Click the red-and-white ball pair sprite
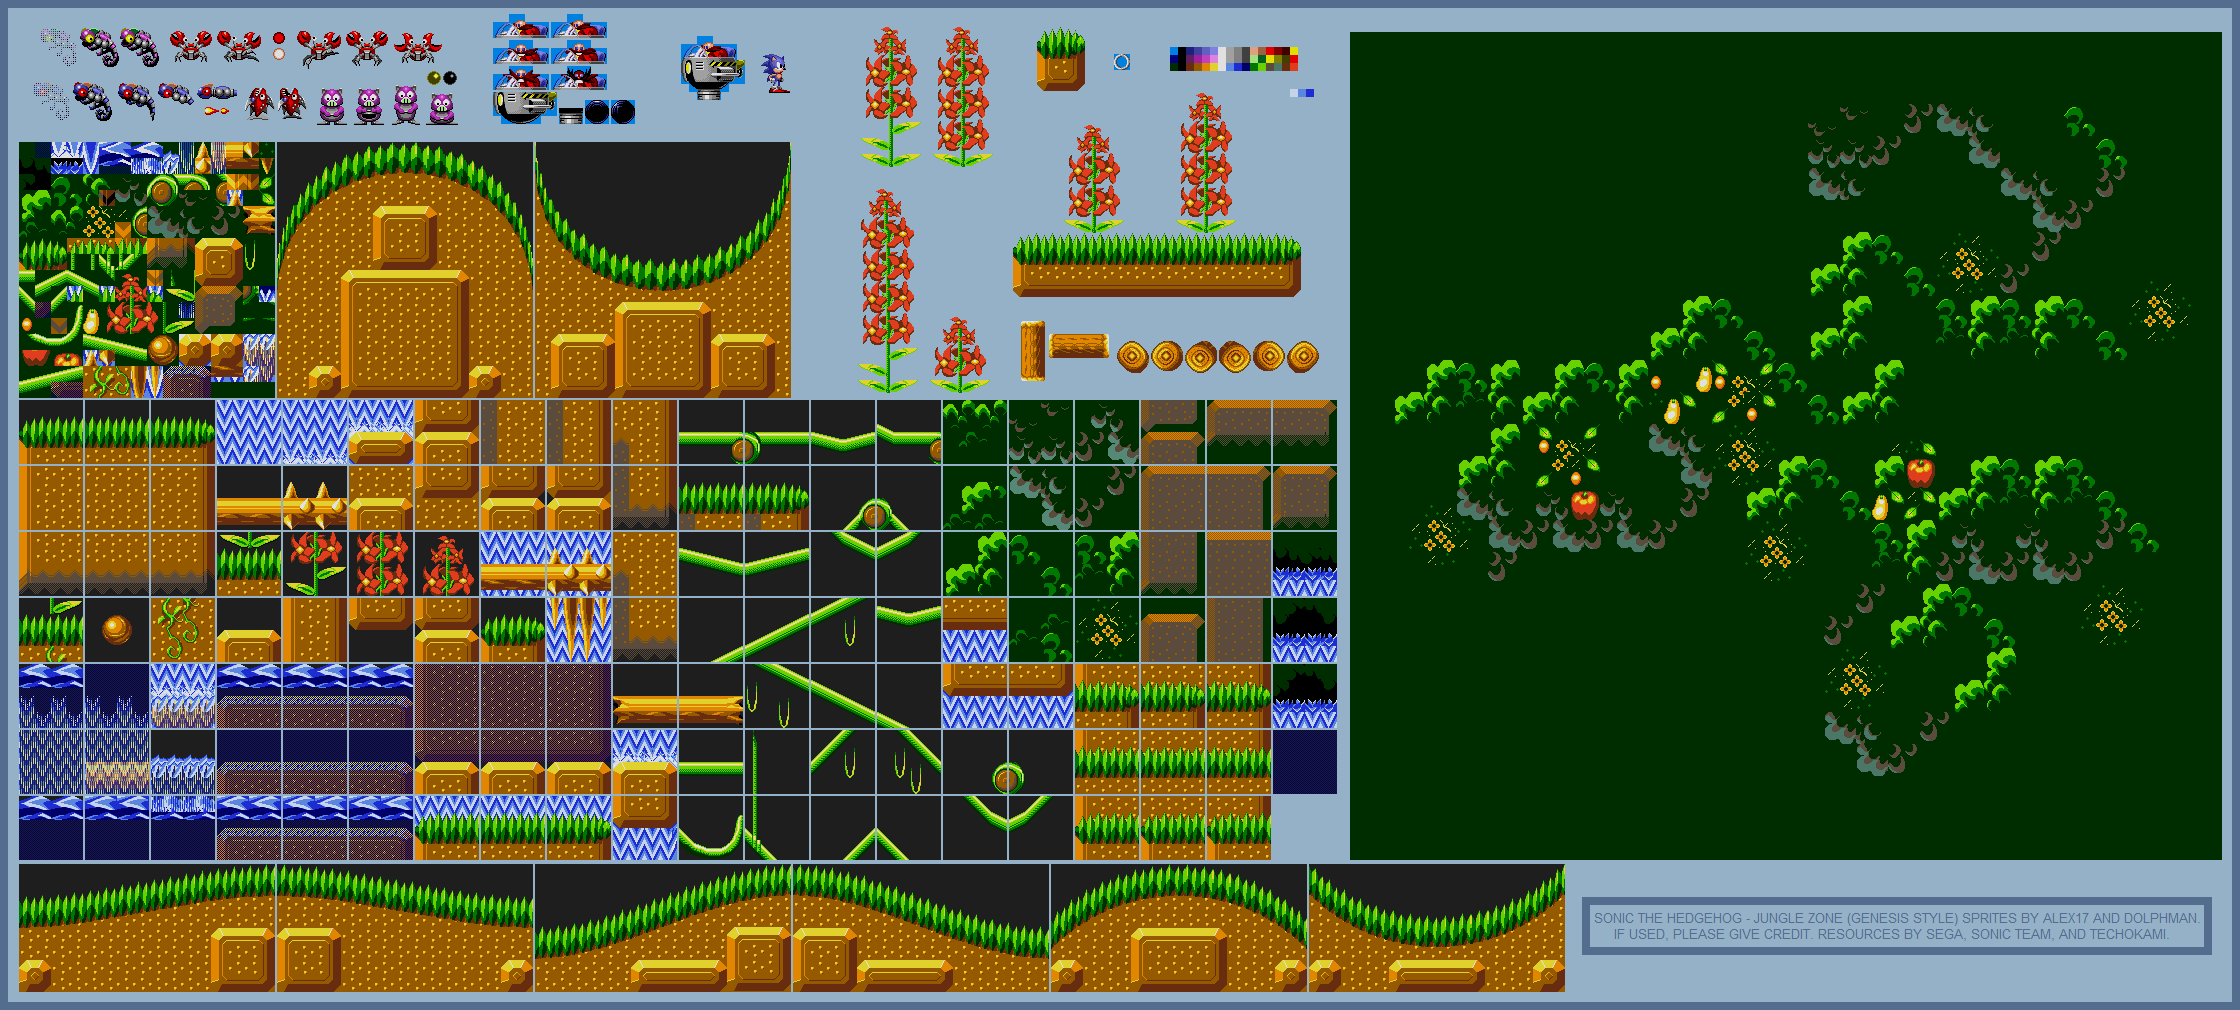The height and width of the screenshot is (1010, 2240). pos(279,46)
